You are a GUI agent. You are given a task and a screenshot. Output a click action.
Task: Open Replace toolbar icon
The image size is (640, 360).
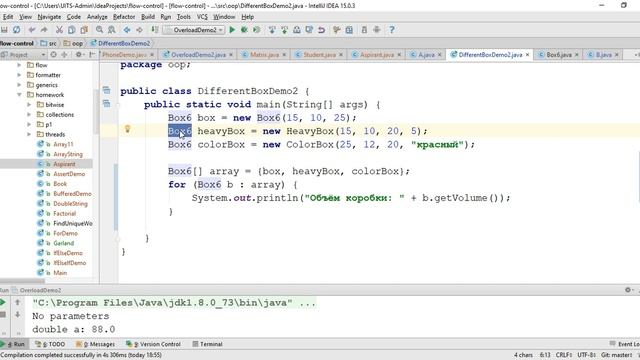click(x=111, y=30)
